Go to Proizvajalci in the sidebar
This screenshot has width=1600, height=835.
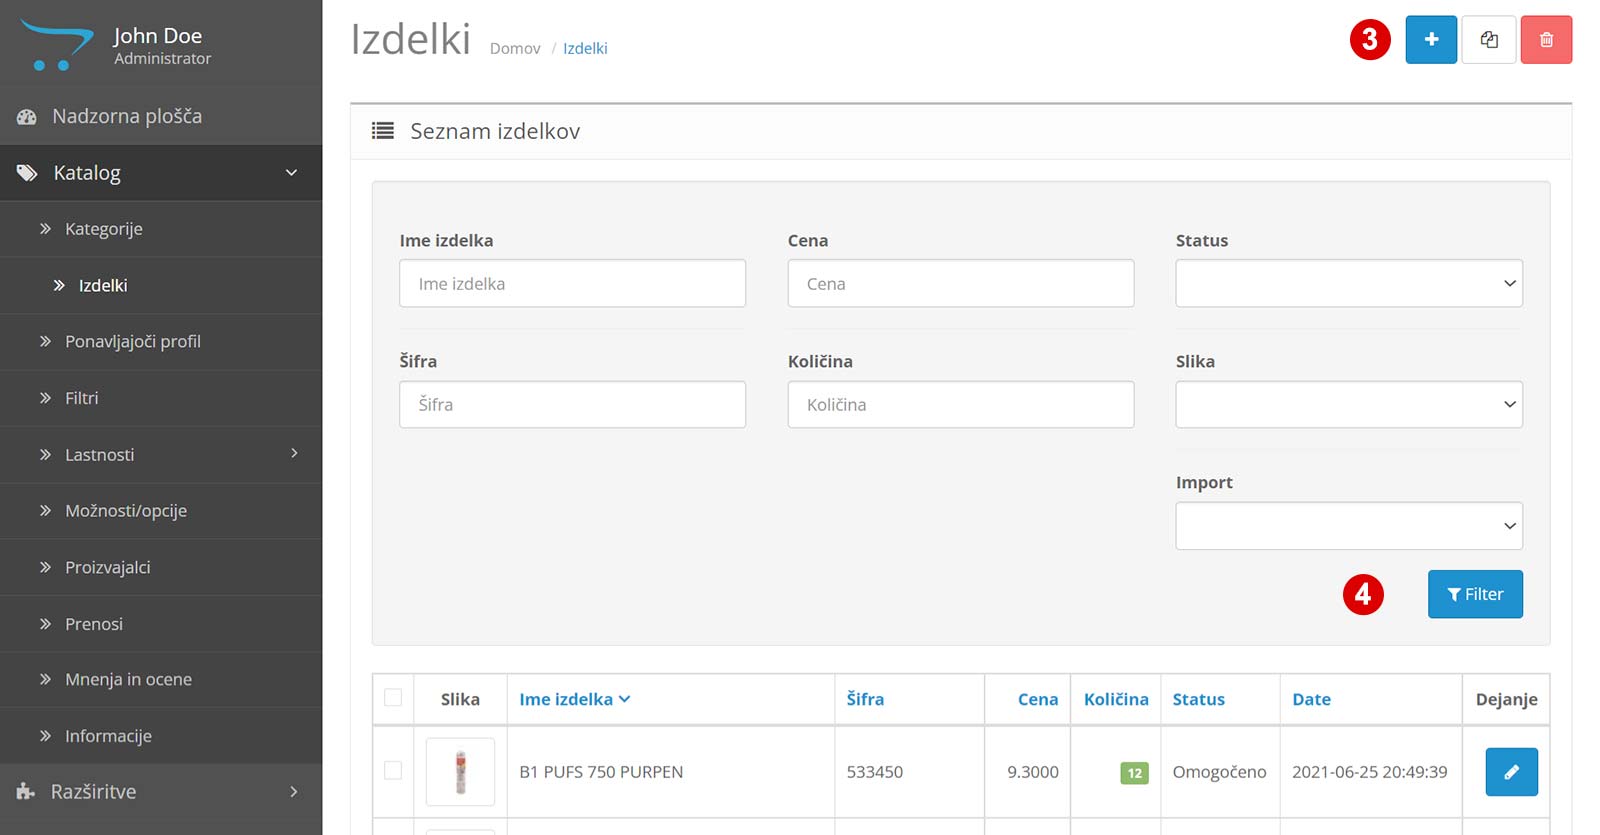[x=108, y=567]
